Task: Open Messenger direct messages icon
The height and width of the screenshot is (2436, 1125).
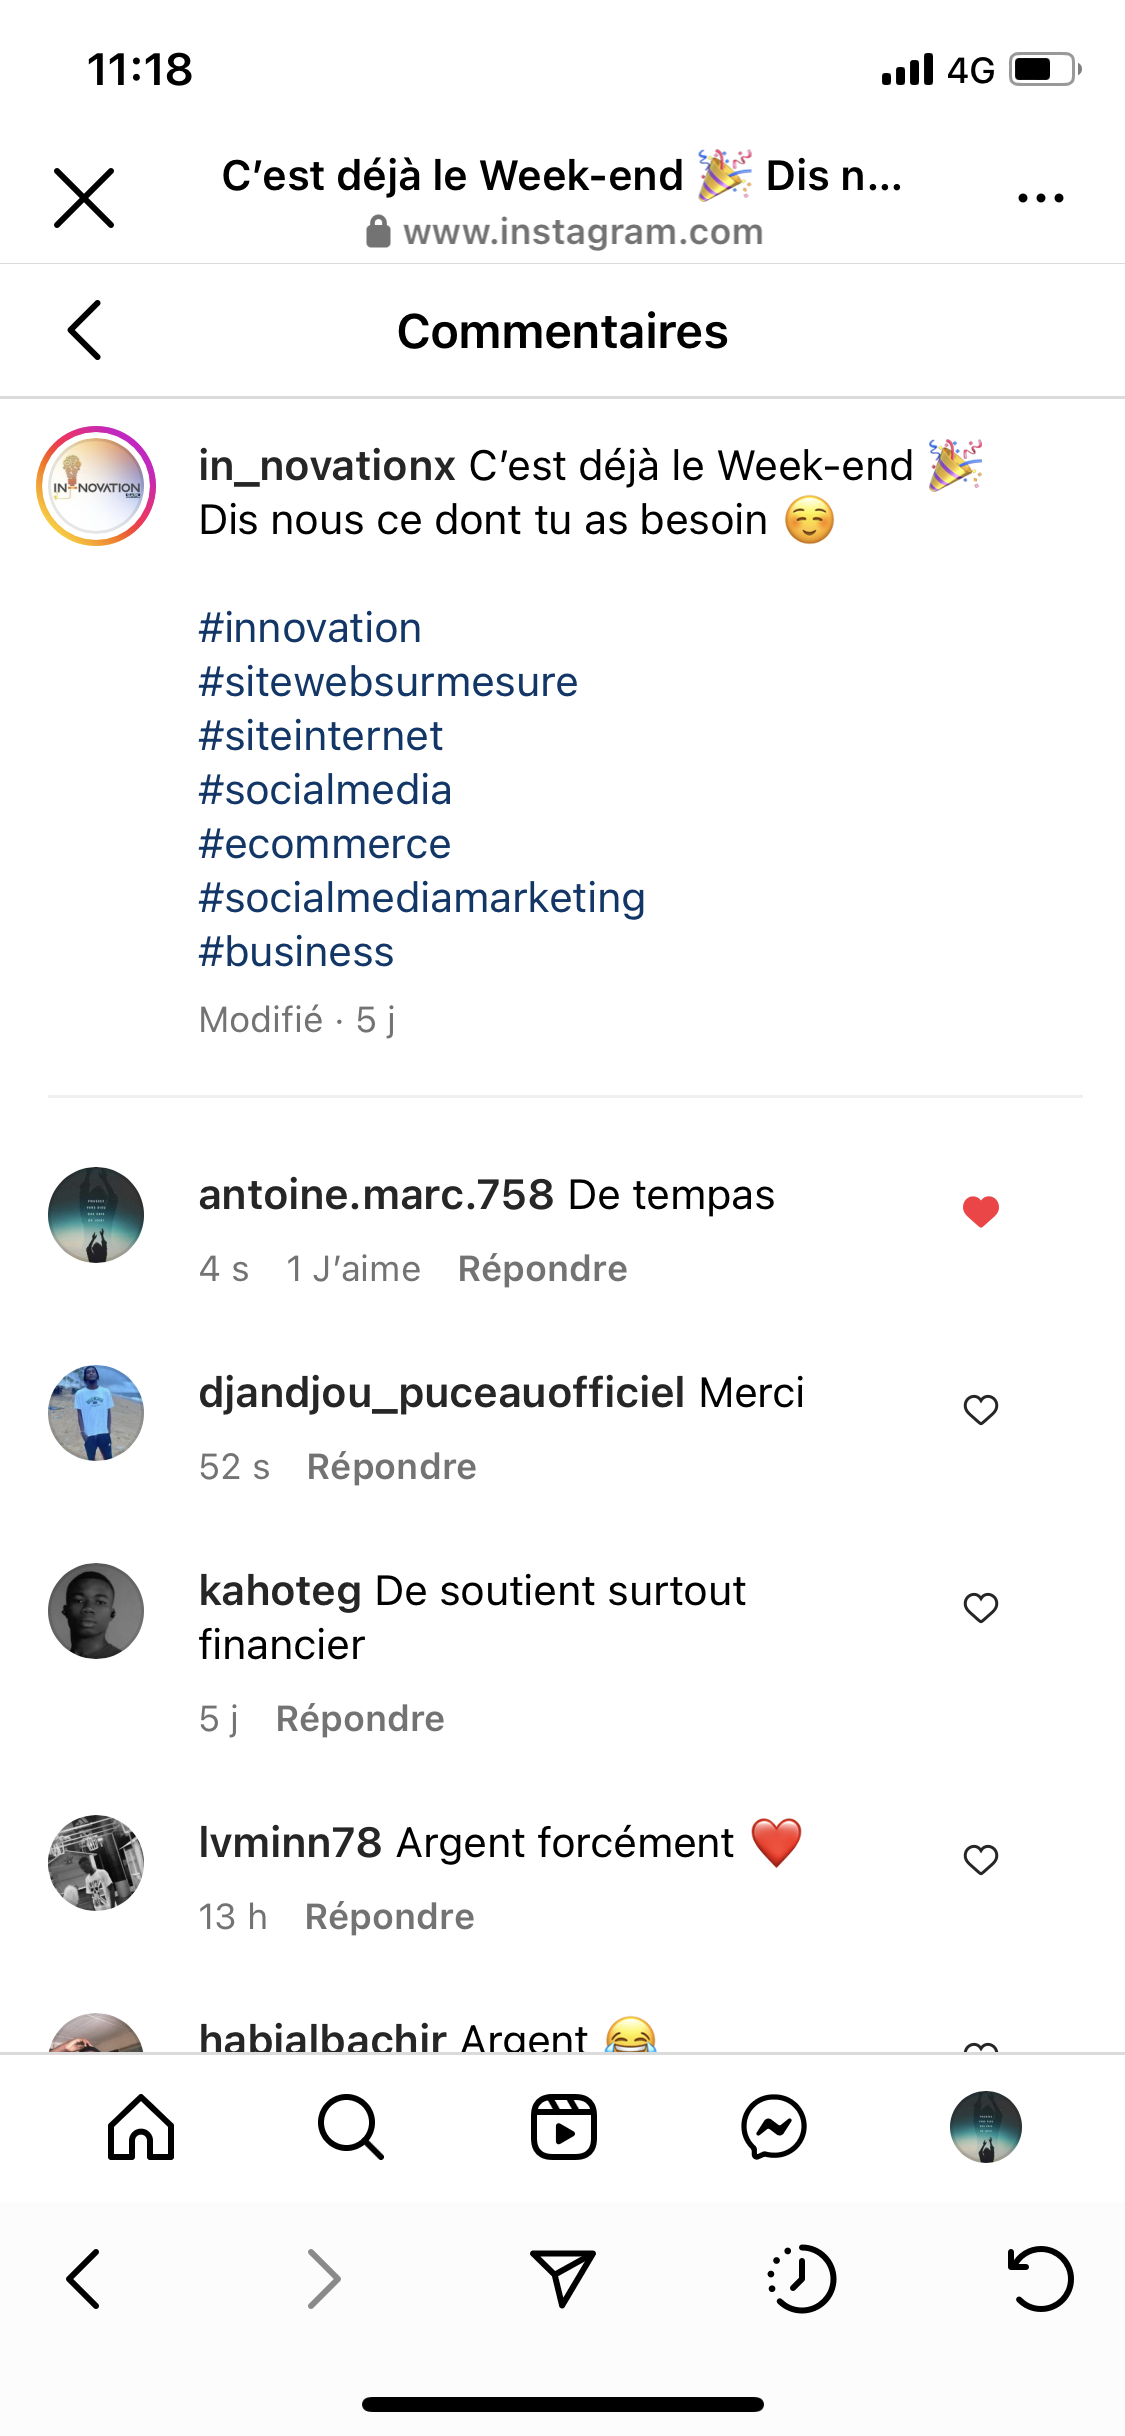Action: pos(774,2127)
